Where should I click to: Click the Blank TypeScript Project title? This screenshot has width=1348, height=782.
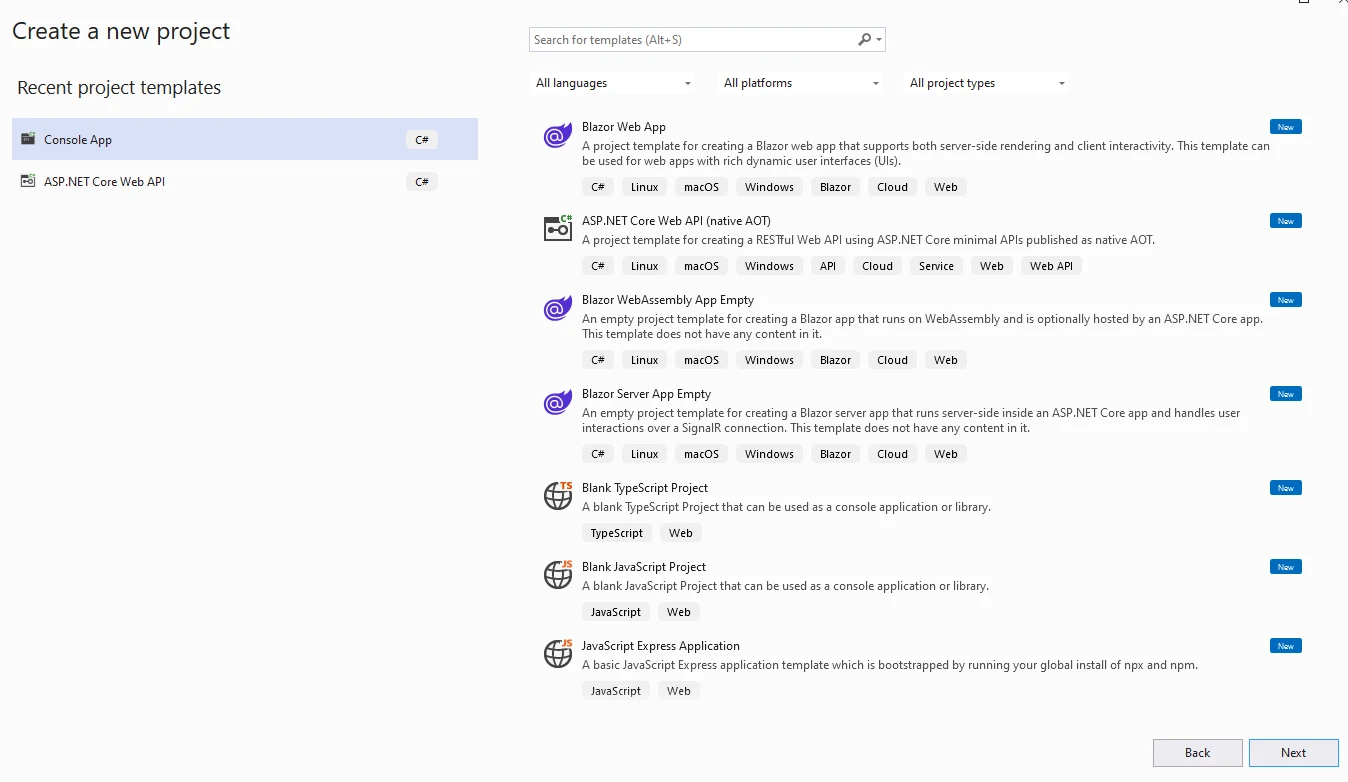645,488
